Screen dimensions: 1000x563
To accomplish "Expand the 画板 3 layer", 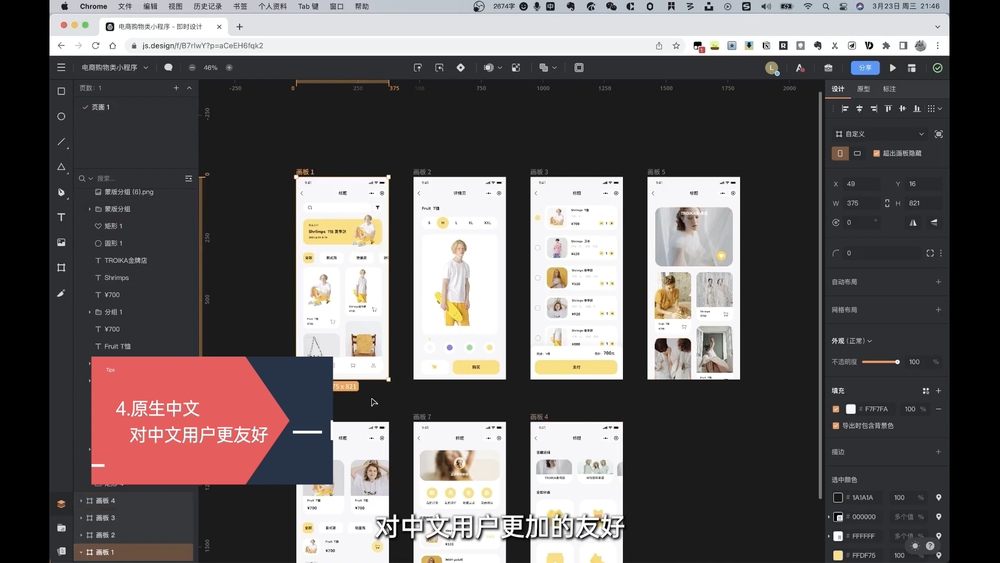I will pyautogui.click(x=81, y=518).
